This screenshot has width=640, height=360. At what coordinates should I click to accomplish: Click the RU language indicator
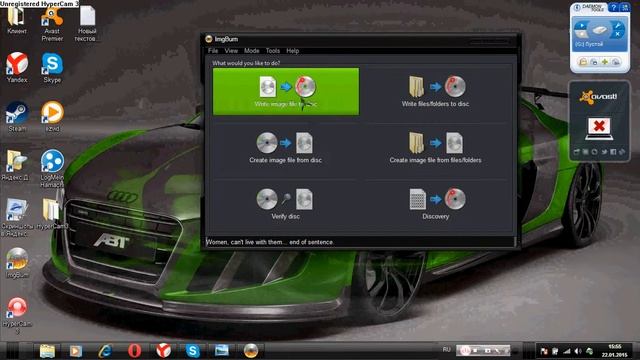click(447, 350)
